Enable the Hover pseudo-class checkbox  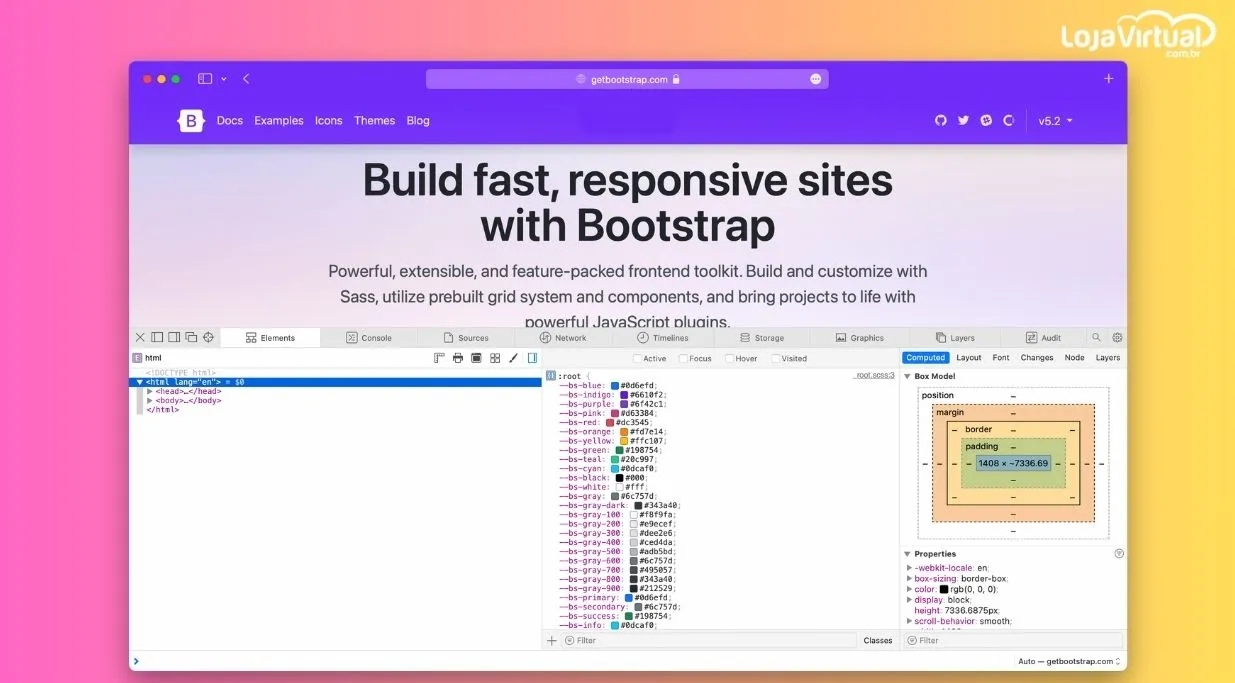(x=729, y=358)
